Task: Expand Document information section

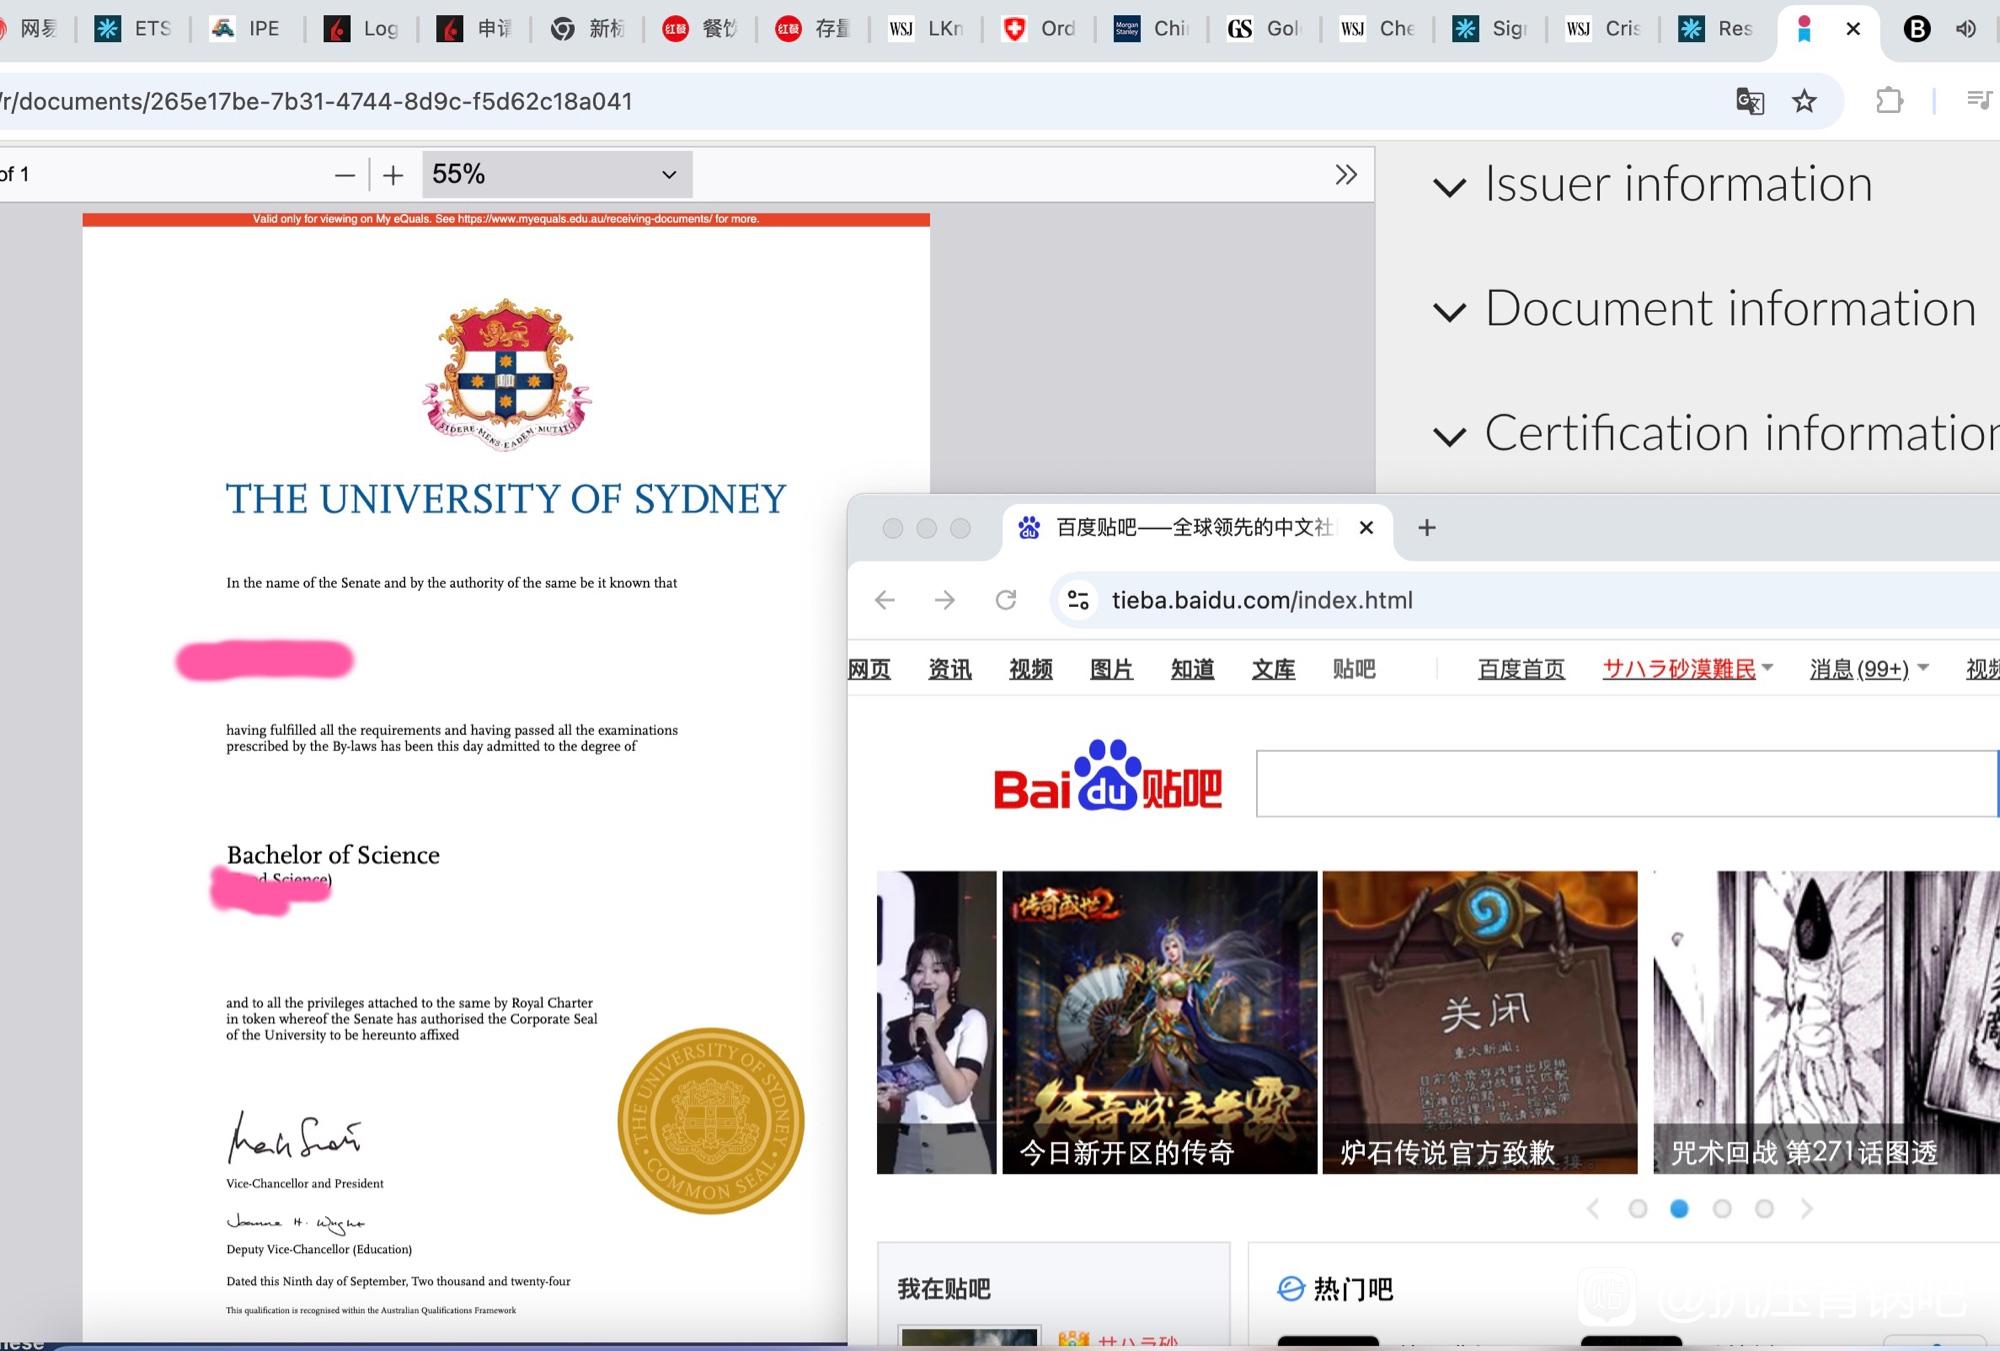Action: (1706, 309)
